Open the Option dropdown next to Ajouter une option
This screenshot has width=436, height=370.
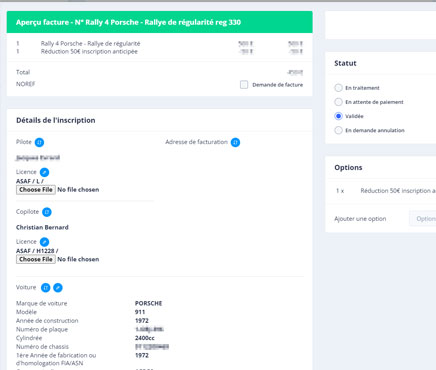point(423,219)
